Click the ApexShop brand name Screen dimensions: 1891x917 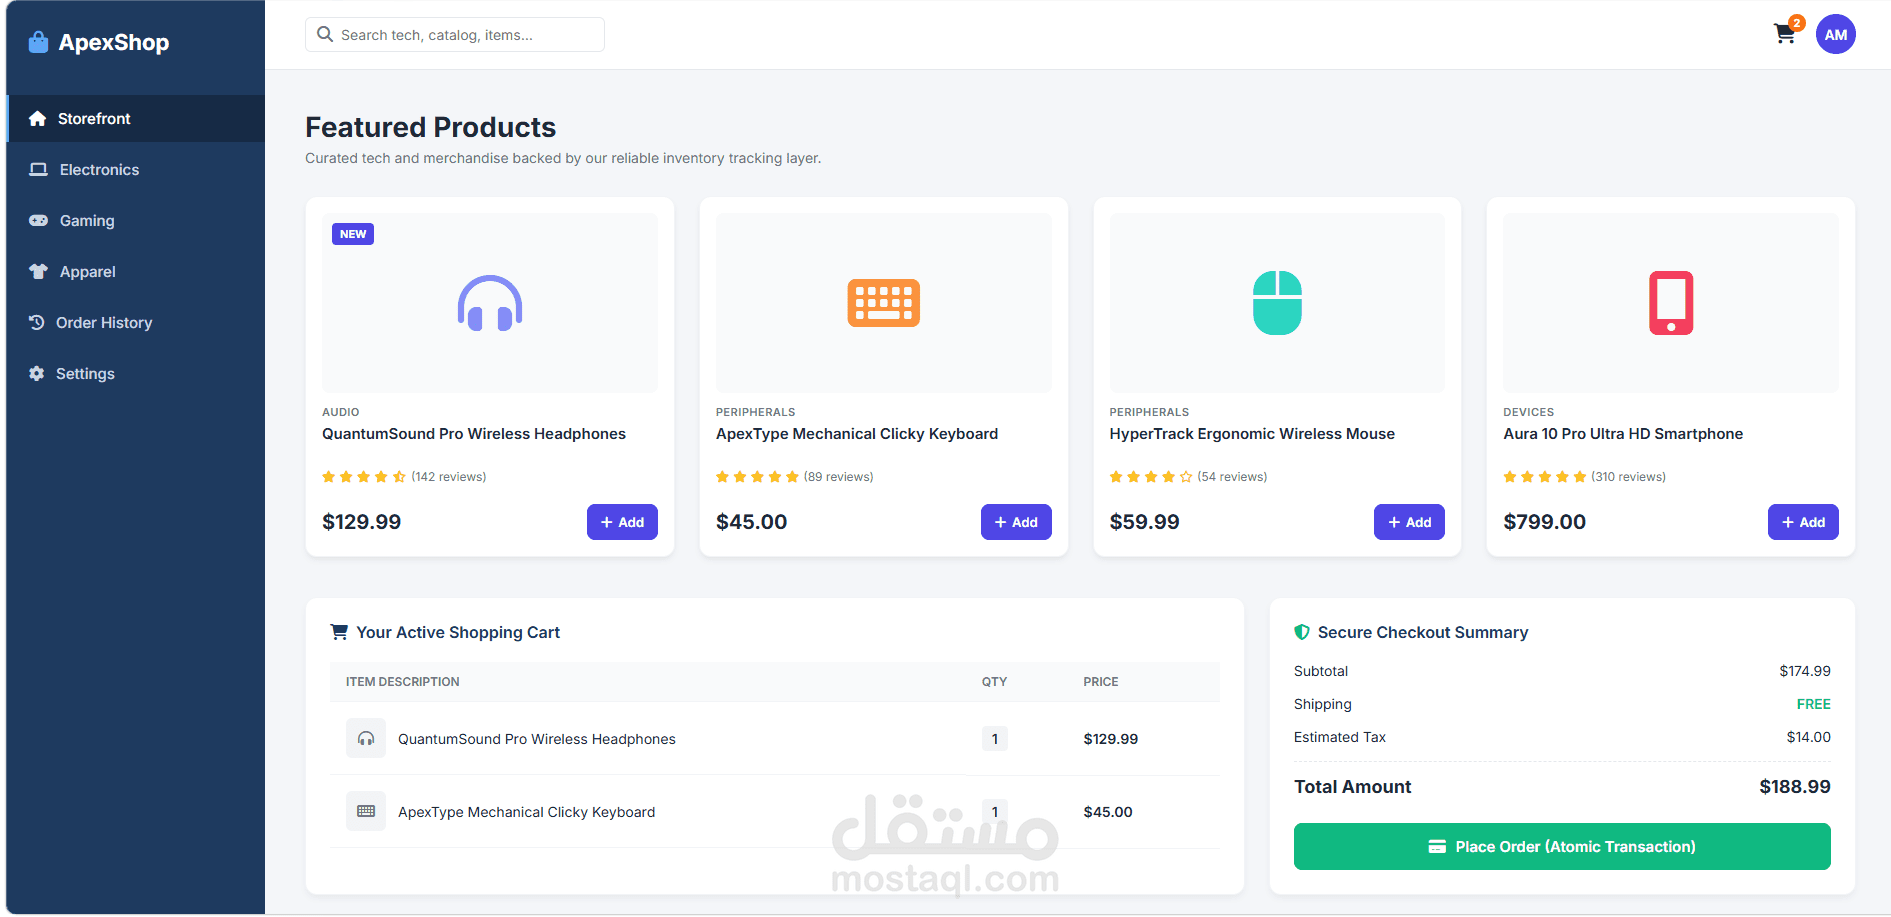[x=114, y=42]
